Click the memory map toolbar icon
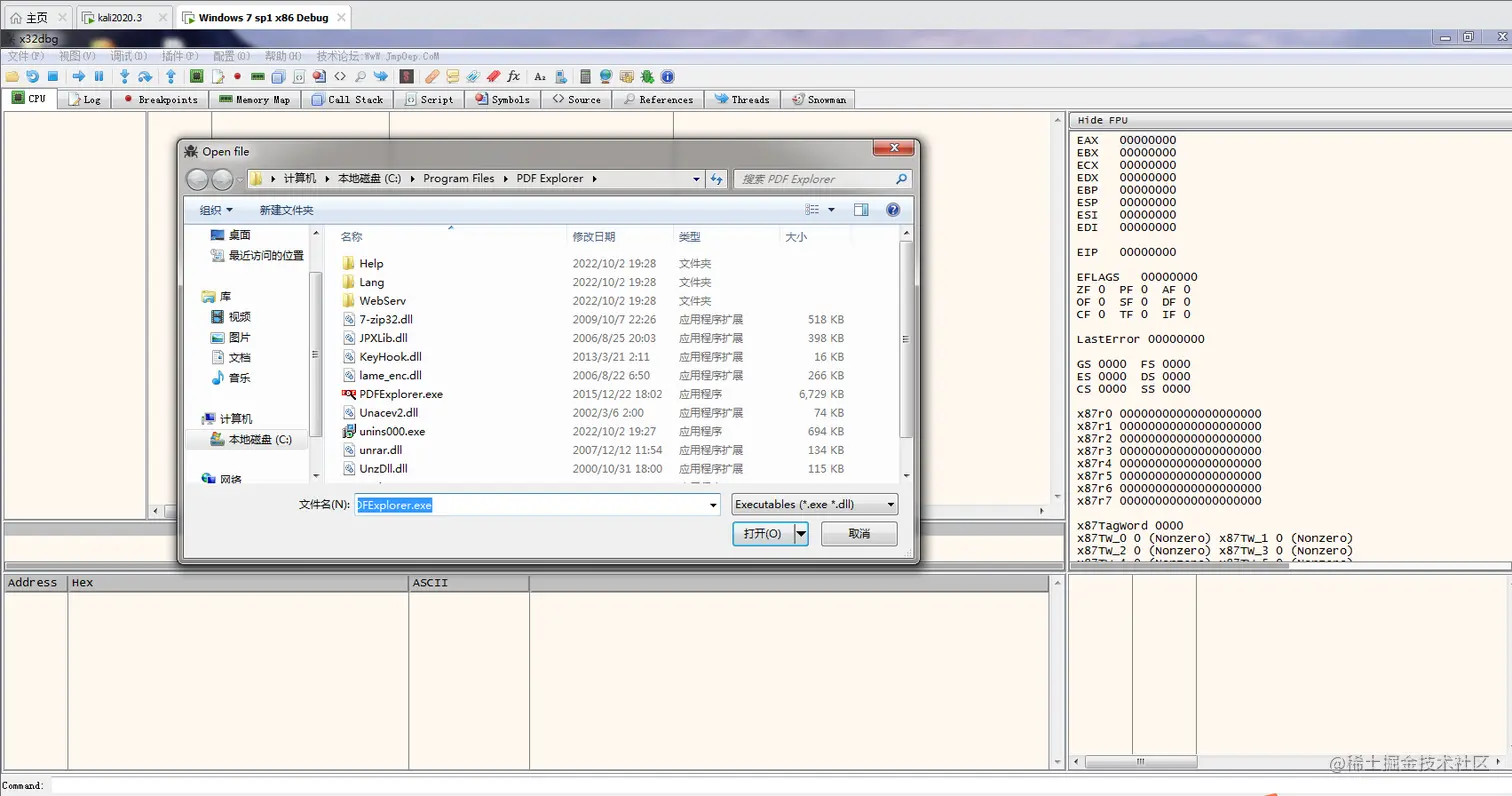The width and height of the screenshot is (1512, 796). tap(257, 76)
